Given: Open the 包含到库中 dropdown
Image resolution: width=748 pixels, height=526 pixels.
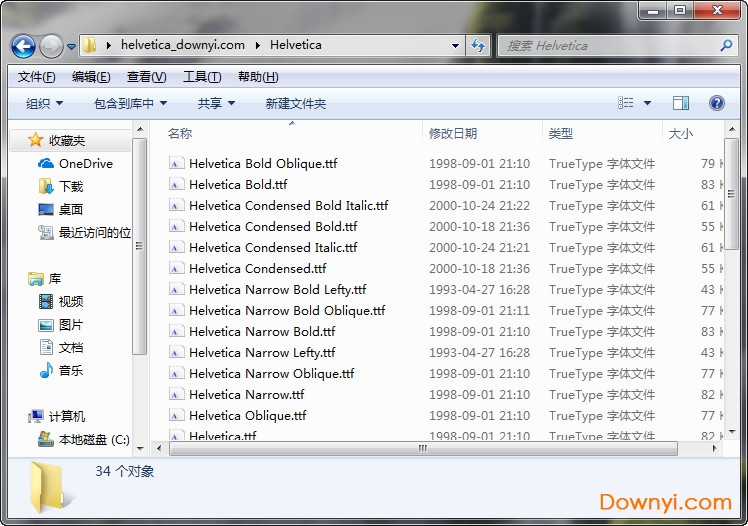Looking at the screenshot, I should point(130,103).
